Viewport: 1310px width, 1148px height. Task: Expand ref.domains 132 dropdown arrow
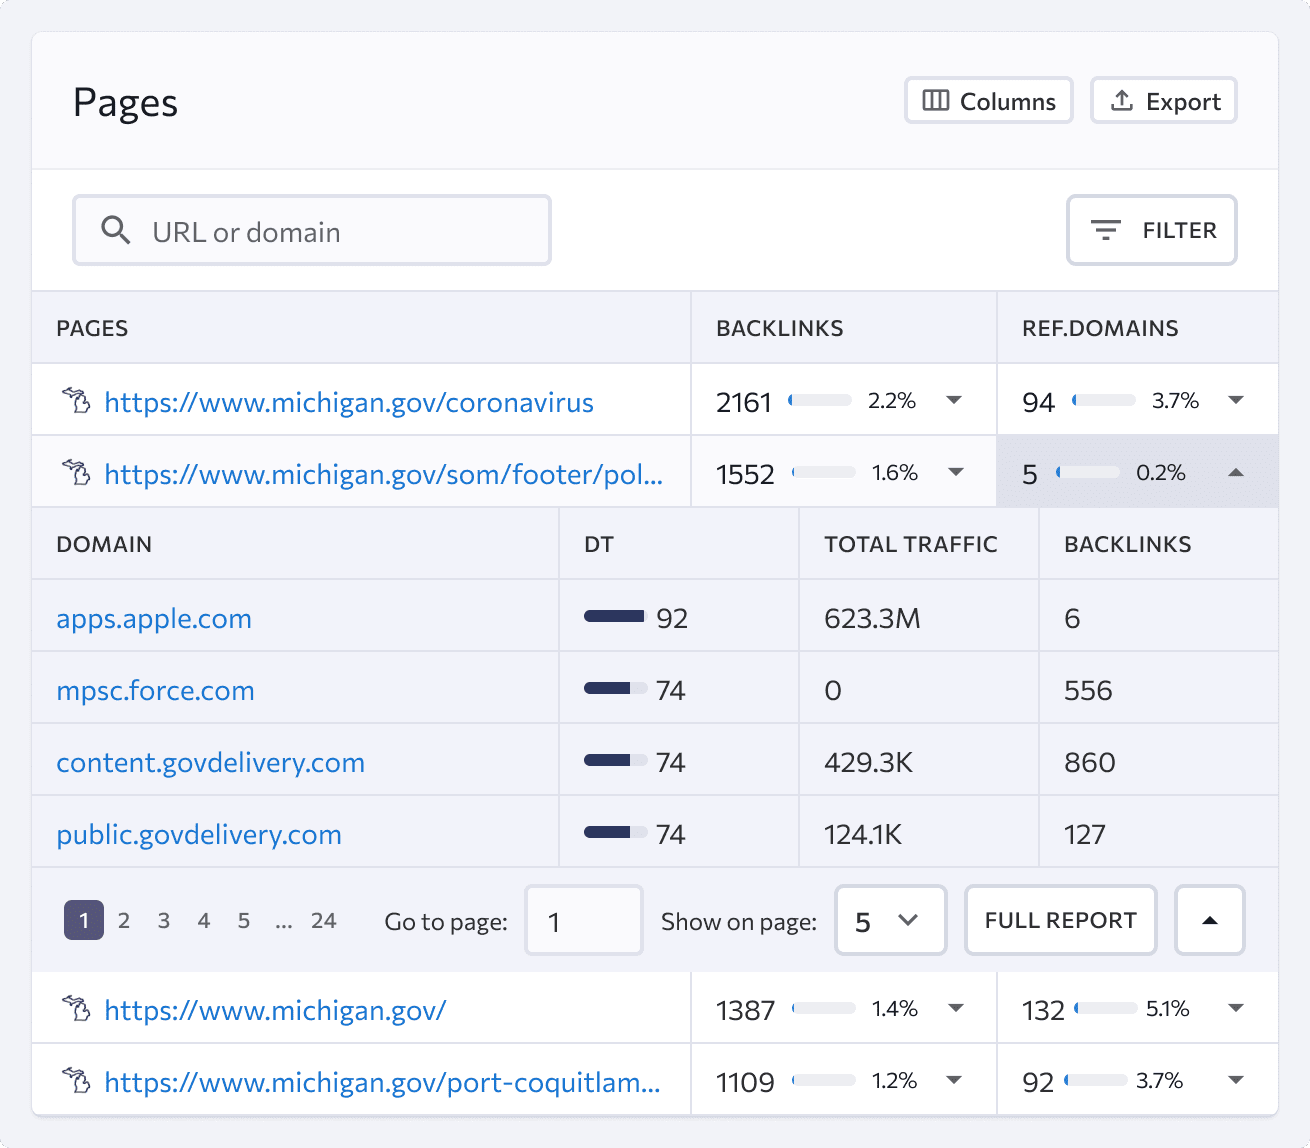pos(1236,1008)
